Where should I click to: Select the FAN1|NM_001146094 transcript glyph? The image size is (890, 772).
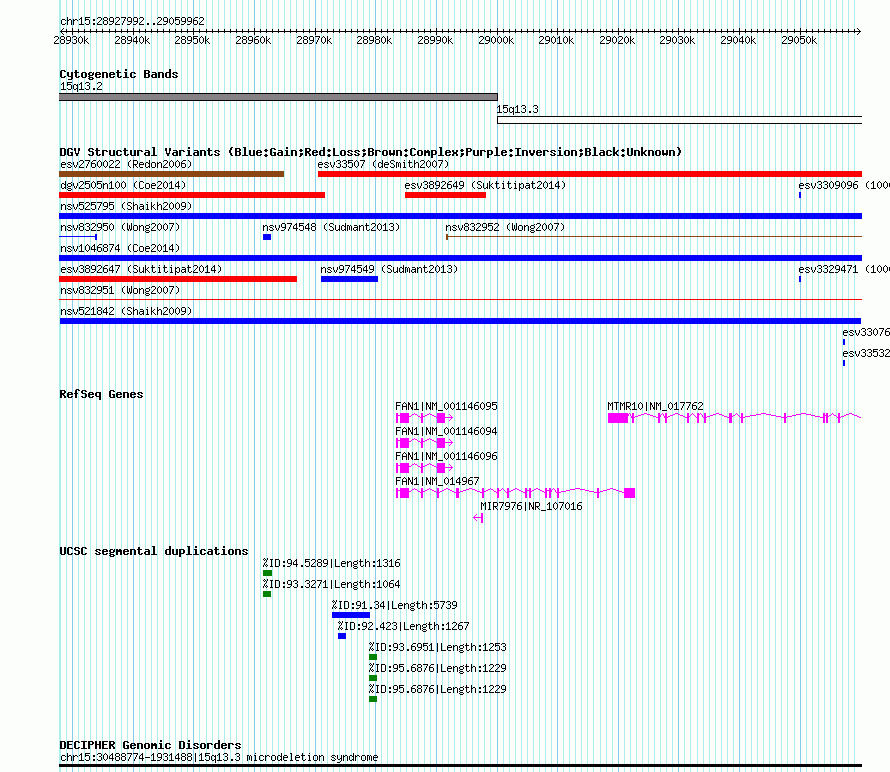coord(424,443)
